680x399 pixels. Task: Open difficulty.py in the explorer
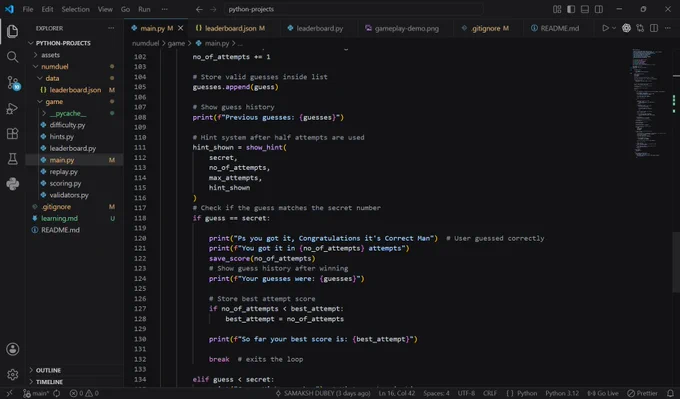(x=67, y=125)
